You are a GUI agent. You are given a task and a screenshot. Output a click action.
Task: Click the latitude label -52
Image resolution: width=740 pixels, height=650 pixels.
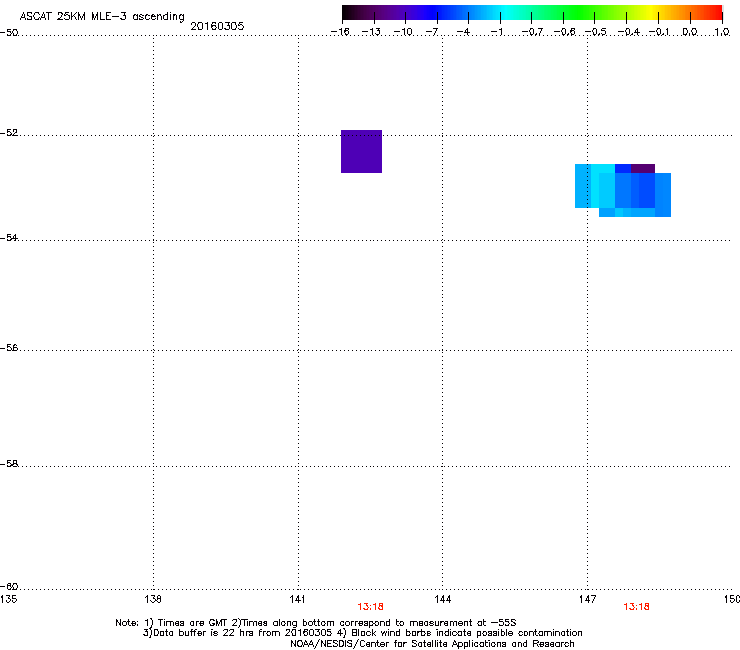(x=9, y=133)
